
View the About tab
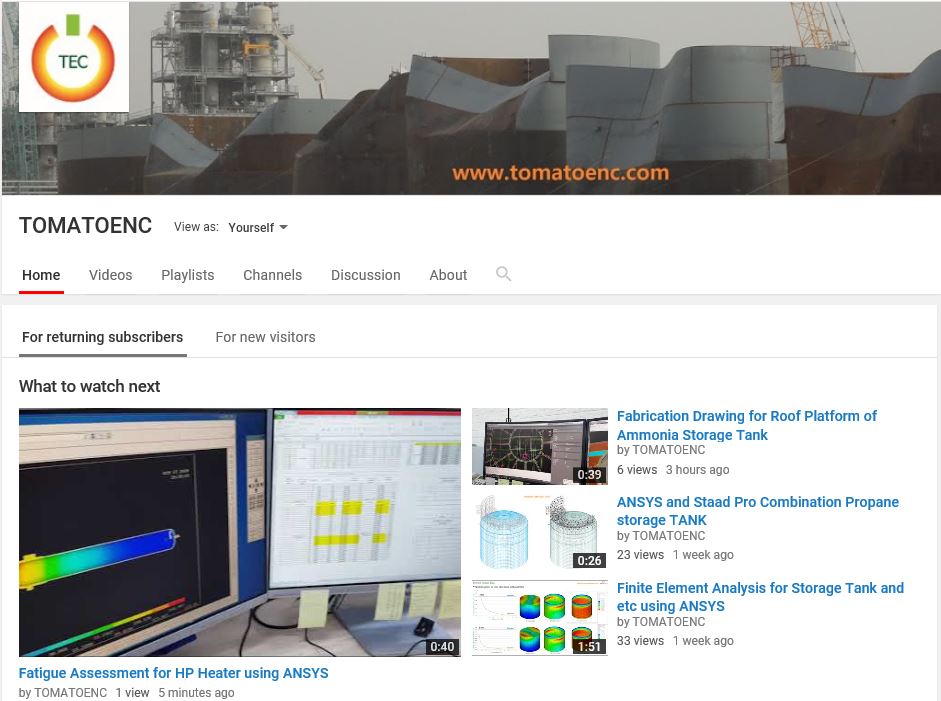pyautogui.click(x=448, y=275)
